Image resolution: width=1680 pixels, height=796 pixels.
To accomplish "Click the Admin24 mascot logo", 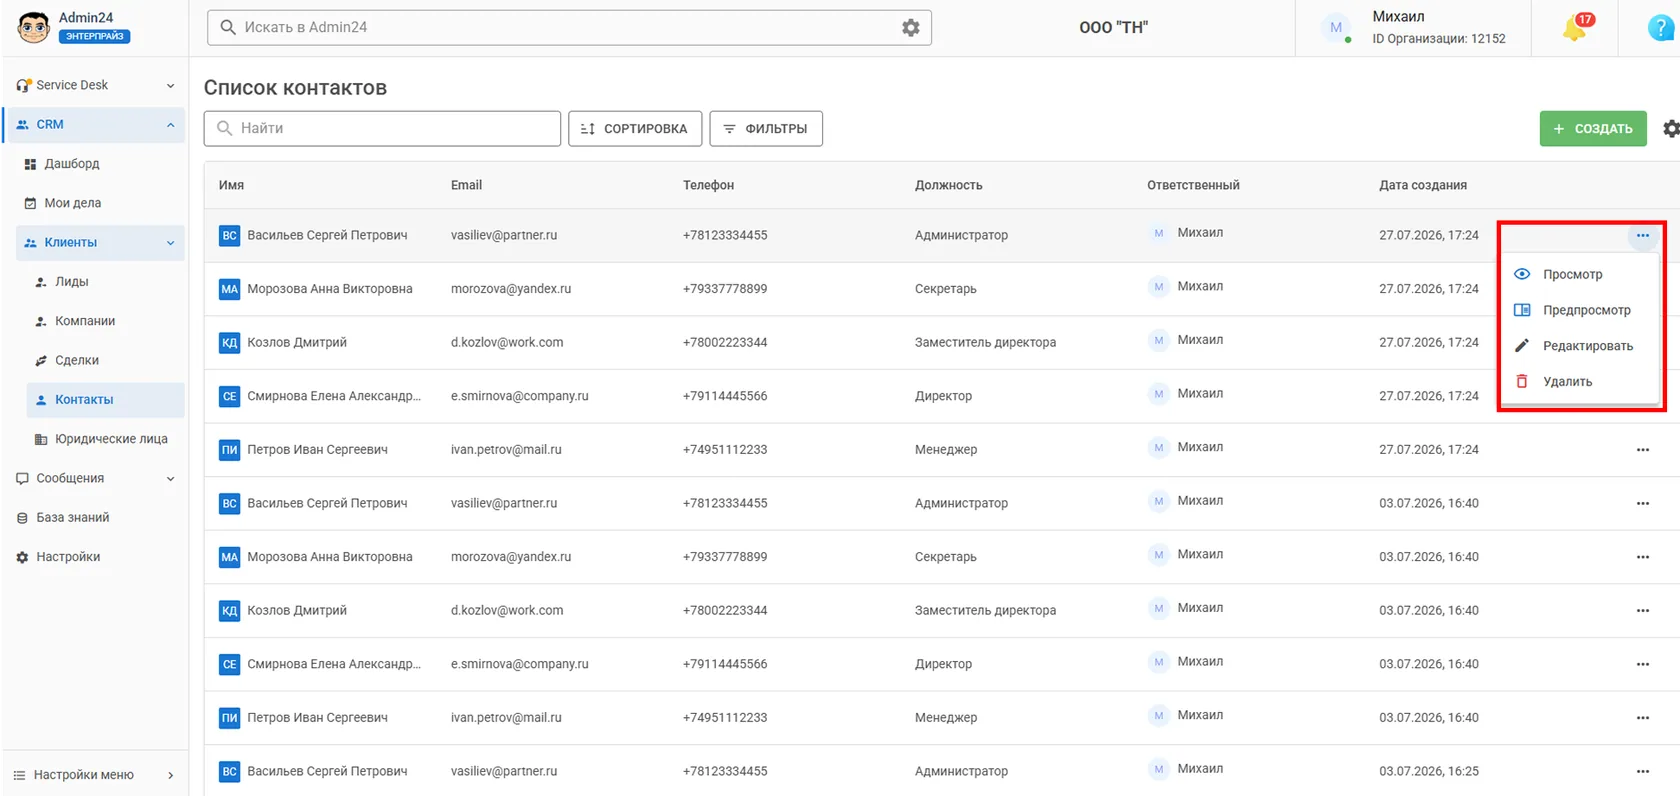I will (33, 27).
